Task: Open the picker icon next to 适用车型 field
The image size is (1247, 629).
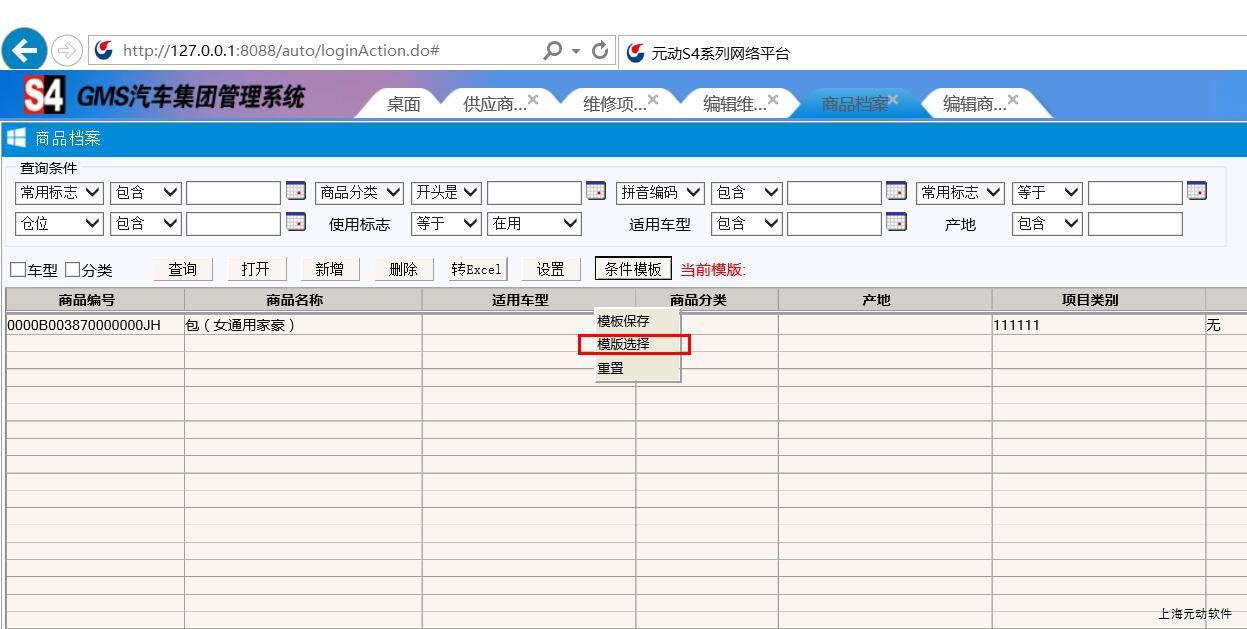Action: (x=896, y=222)
